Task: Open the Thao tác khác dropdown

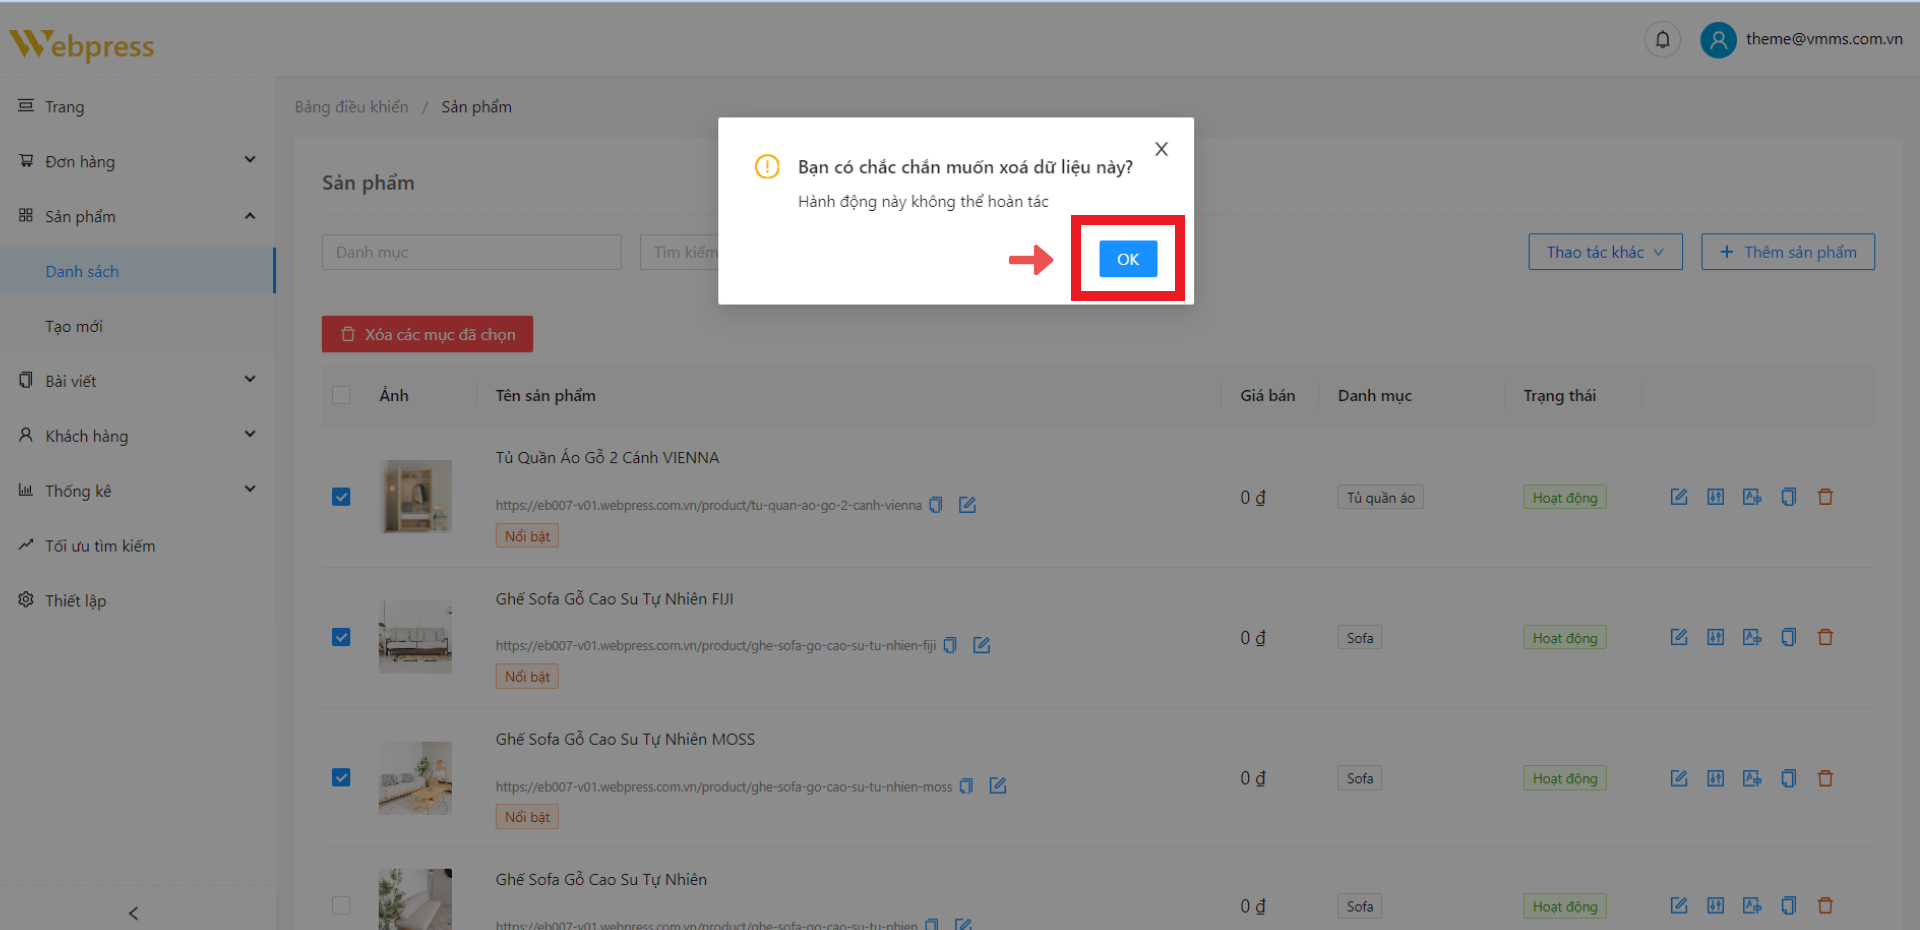Action: tap(1604, 252)
